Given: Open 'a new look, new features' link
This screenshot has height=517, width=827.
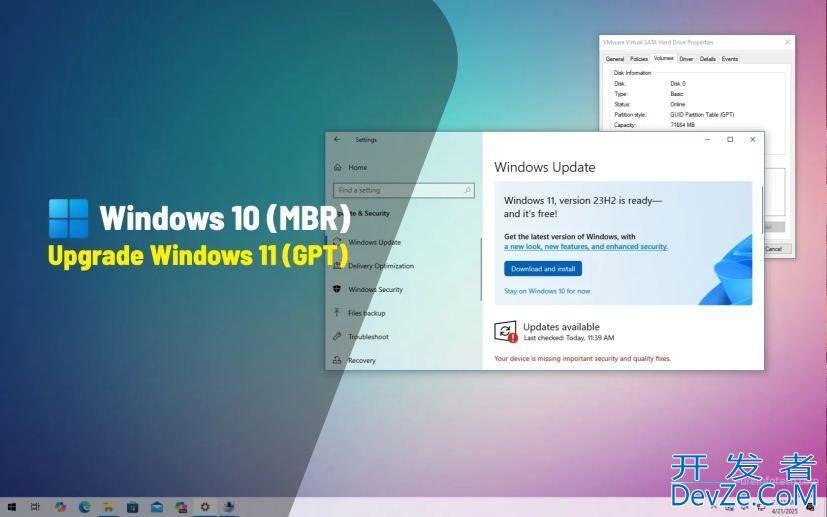Looking at the screenshot, I should [x=586, y=246].
